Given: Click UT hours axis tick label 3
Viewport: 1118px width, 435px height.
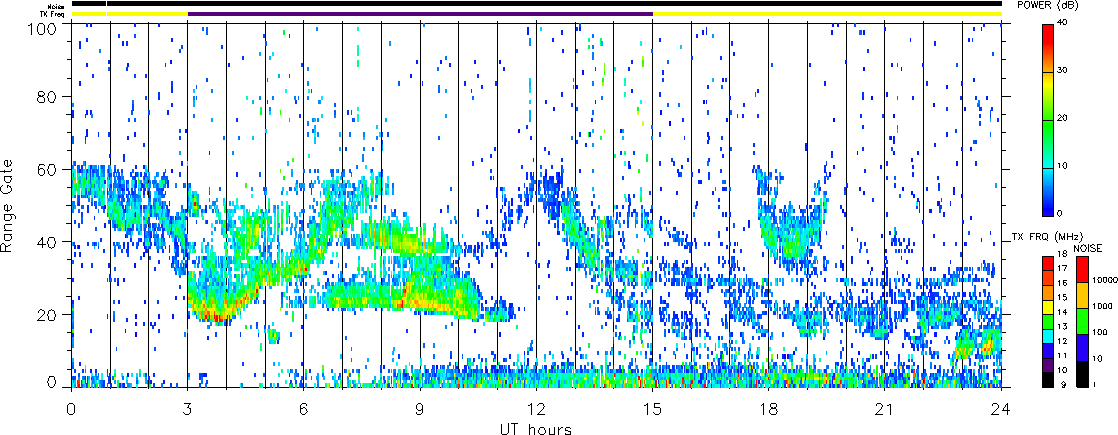Looking at the screenshot, I should (x=188, y=409).
